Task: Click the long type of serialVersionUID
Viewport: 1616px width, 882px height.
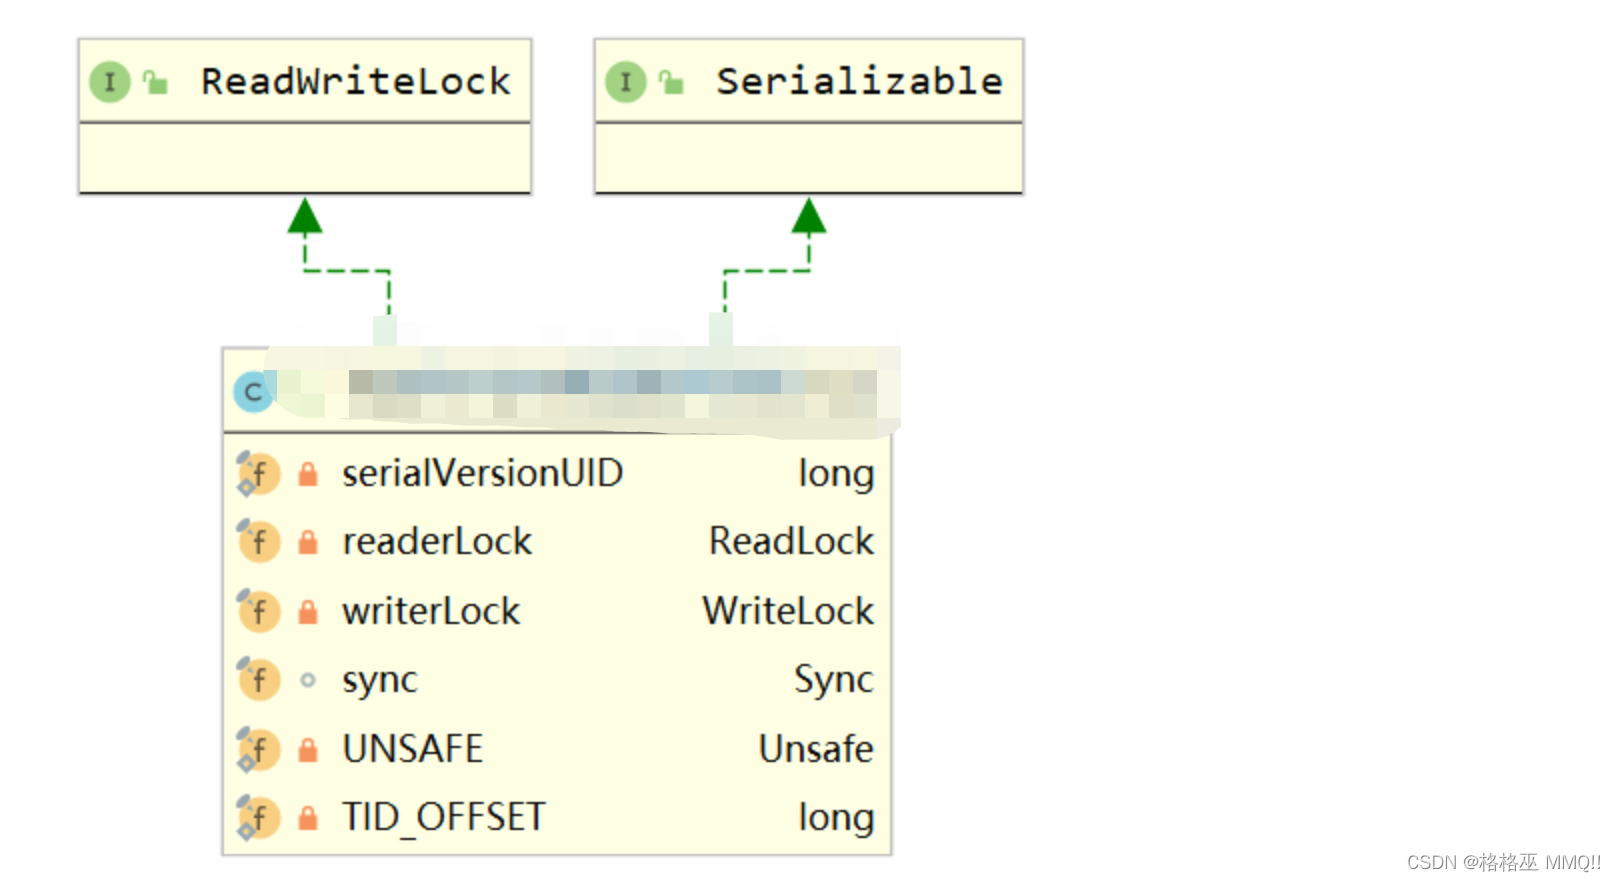Action: (x=836, y=475)
